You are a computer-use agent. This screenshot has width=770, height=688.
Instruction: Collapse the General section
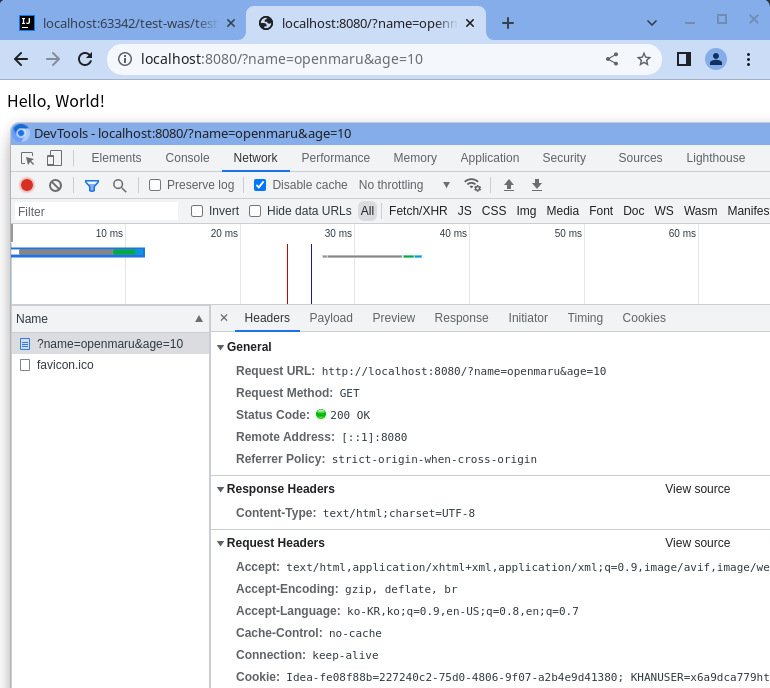click(221, 347)
